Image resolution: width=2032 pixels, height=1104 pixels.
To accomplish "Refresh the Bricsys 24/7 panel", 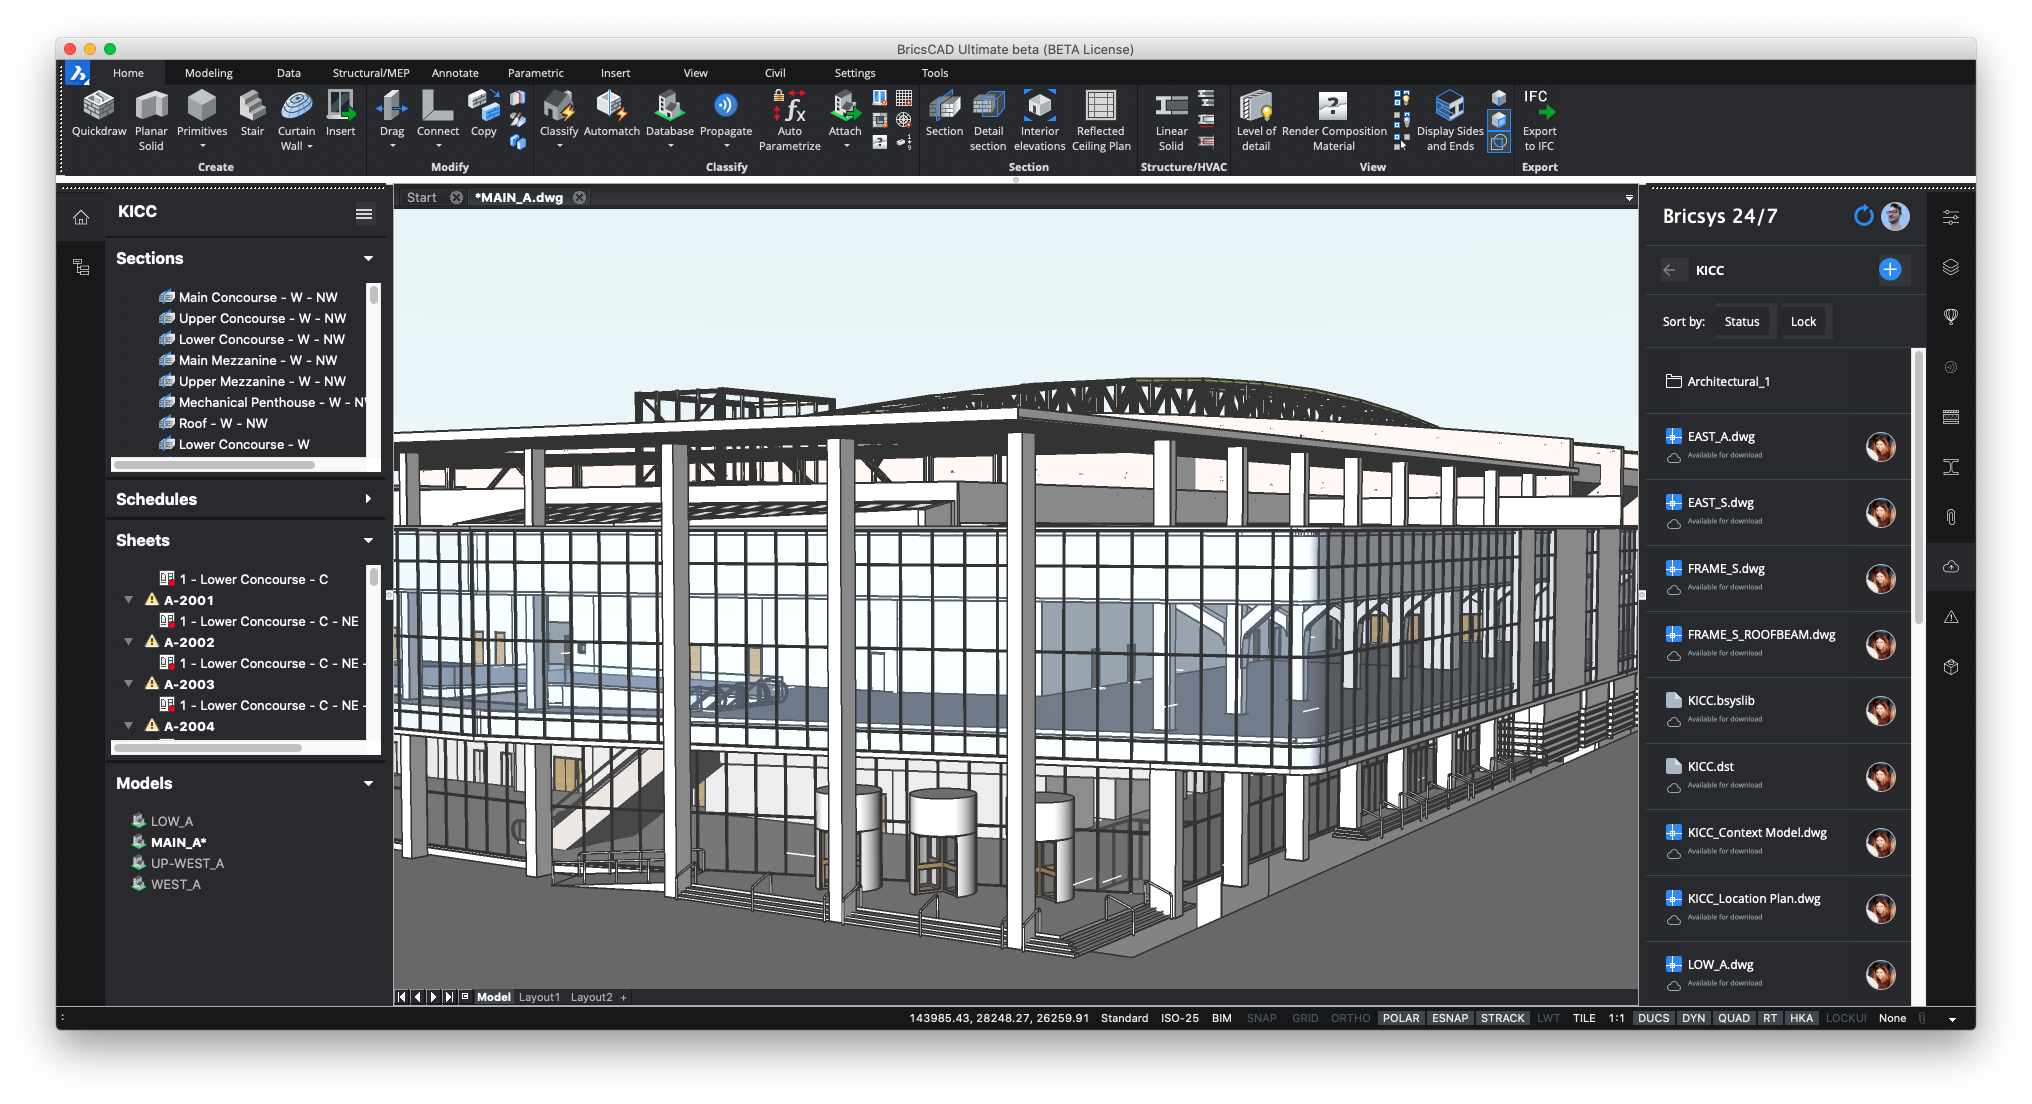I will (1863, 216).
